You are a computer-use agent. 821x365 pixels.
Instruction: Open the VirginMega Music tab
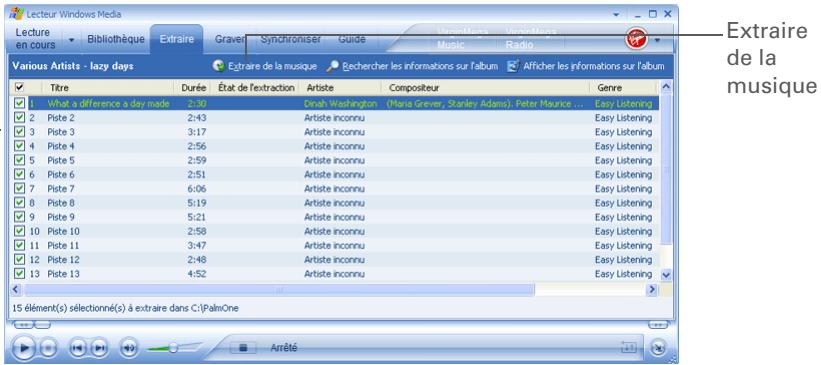(463, 39)
